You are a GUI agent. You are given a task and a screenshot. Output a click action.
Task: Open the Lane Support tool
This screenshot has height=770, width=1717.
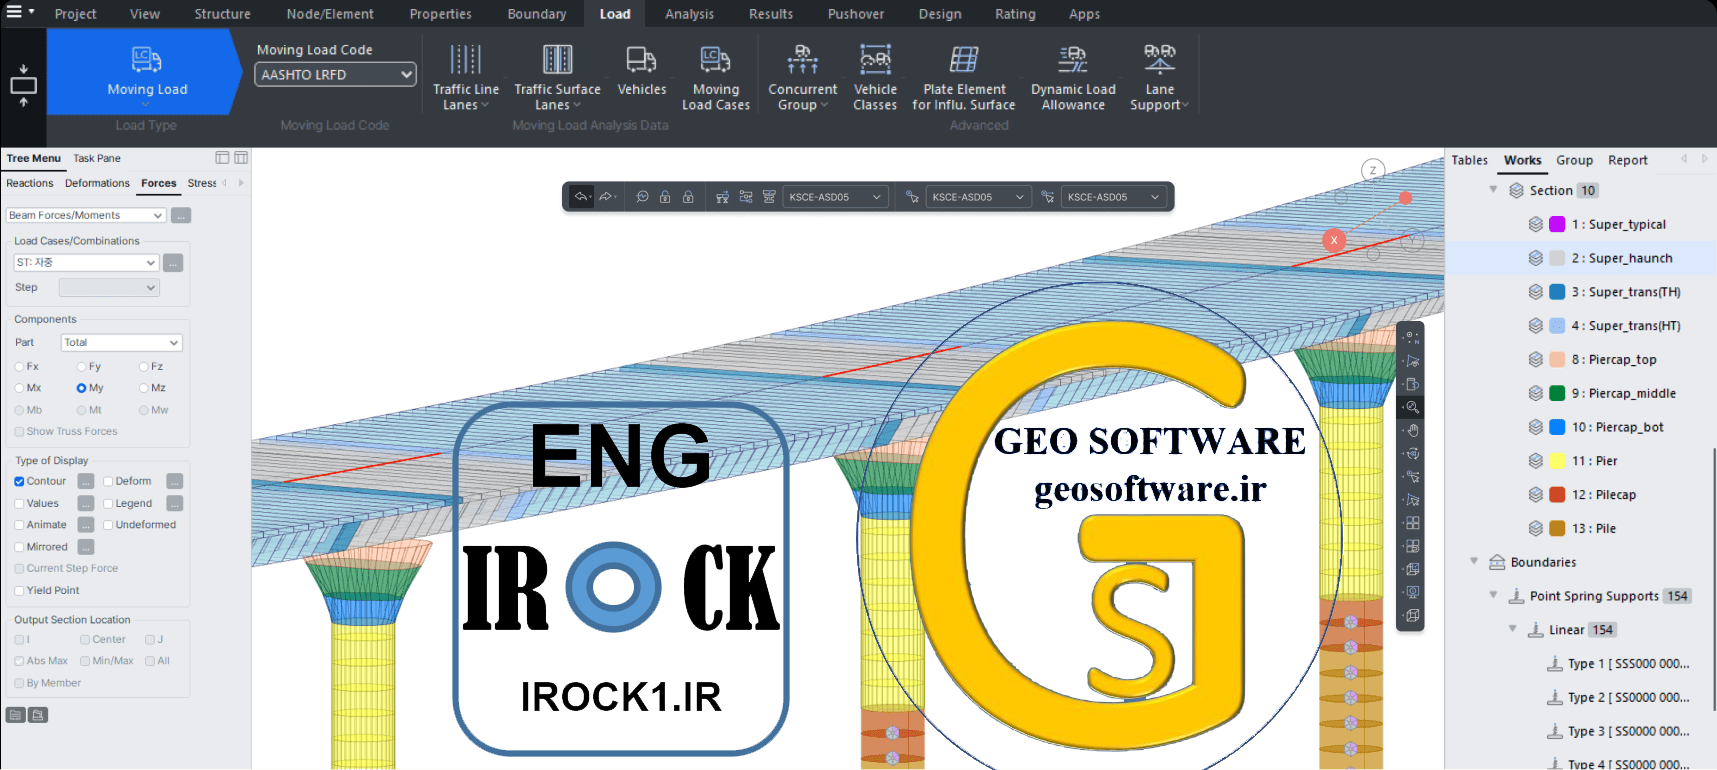tap(1159, 77)
